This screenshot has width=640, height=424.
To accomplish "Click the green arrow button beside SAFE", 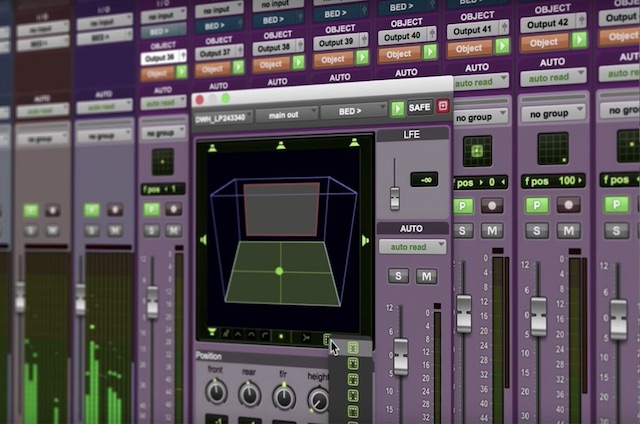I will tap(397, 109).
